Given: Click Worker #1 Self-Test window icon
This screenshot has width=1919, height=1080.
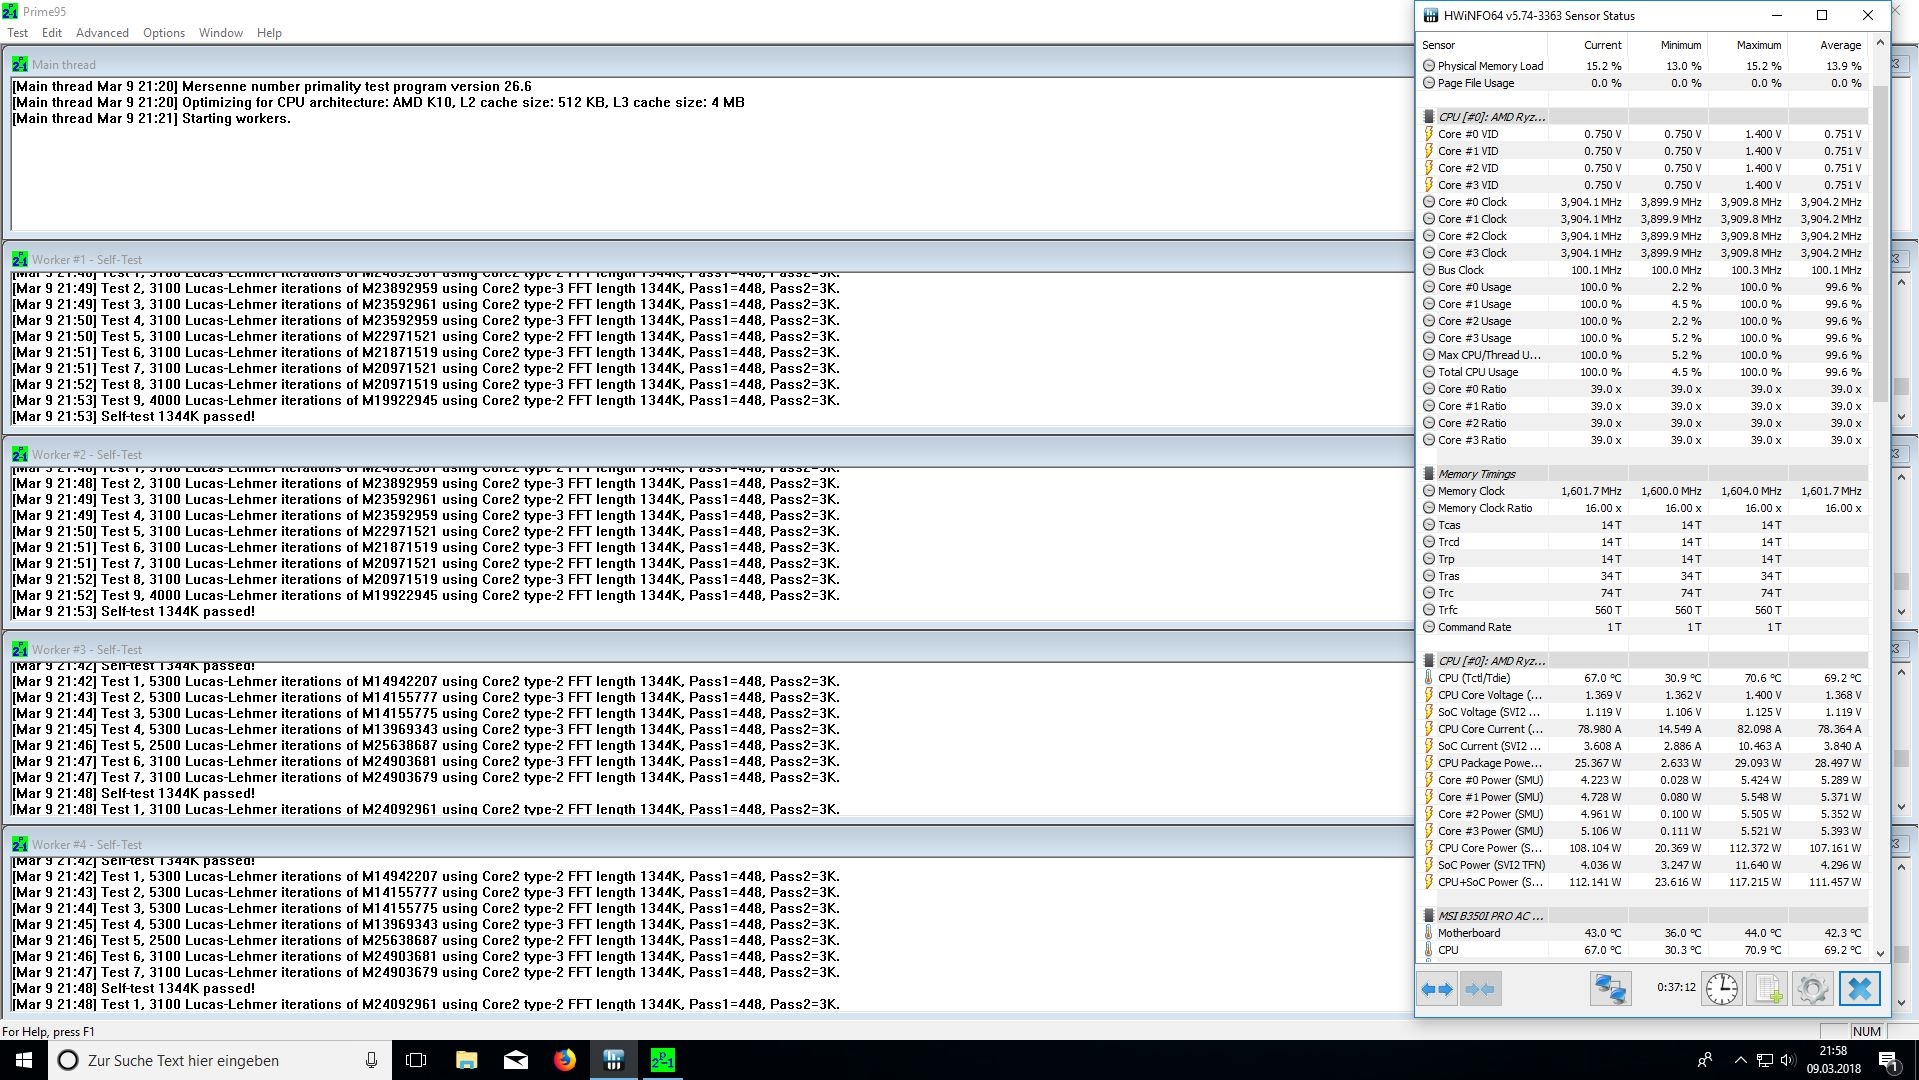Looking at the screenshot, I should tap(20, 259).
